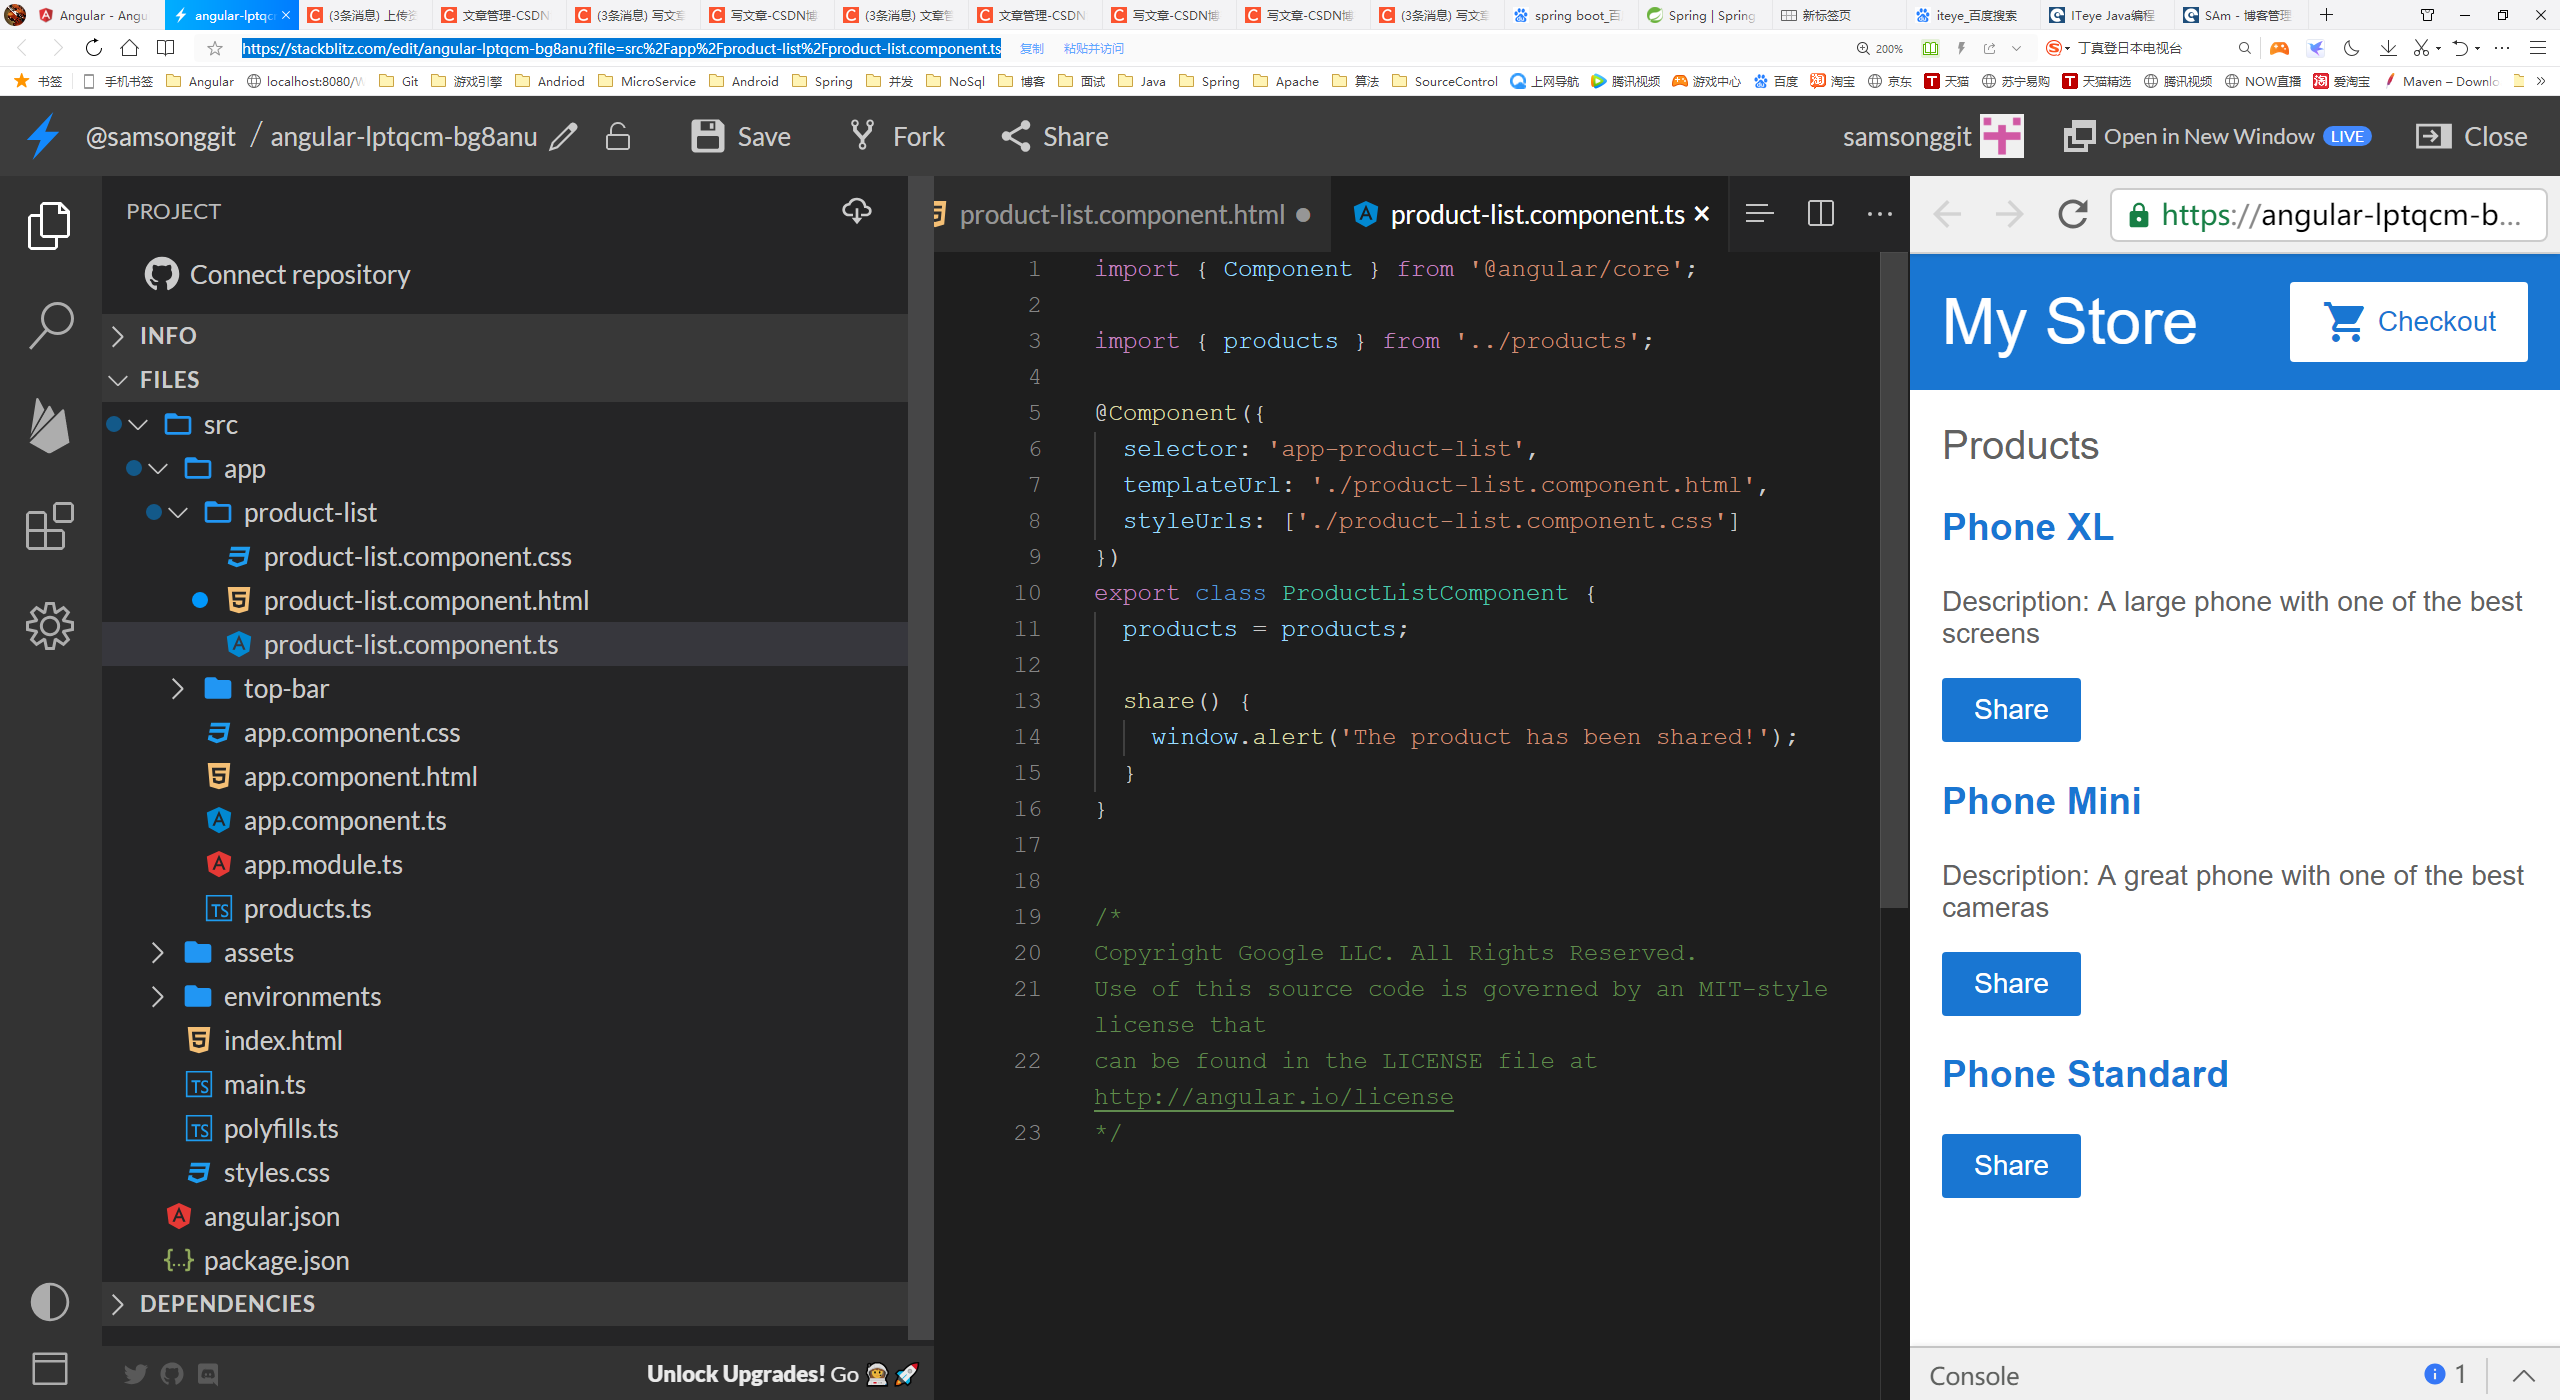Go forward in preview browser
The height and width of the screenshot is (1400, 2560).
(2009, 214)
